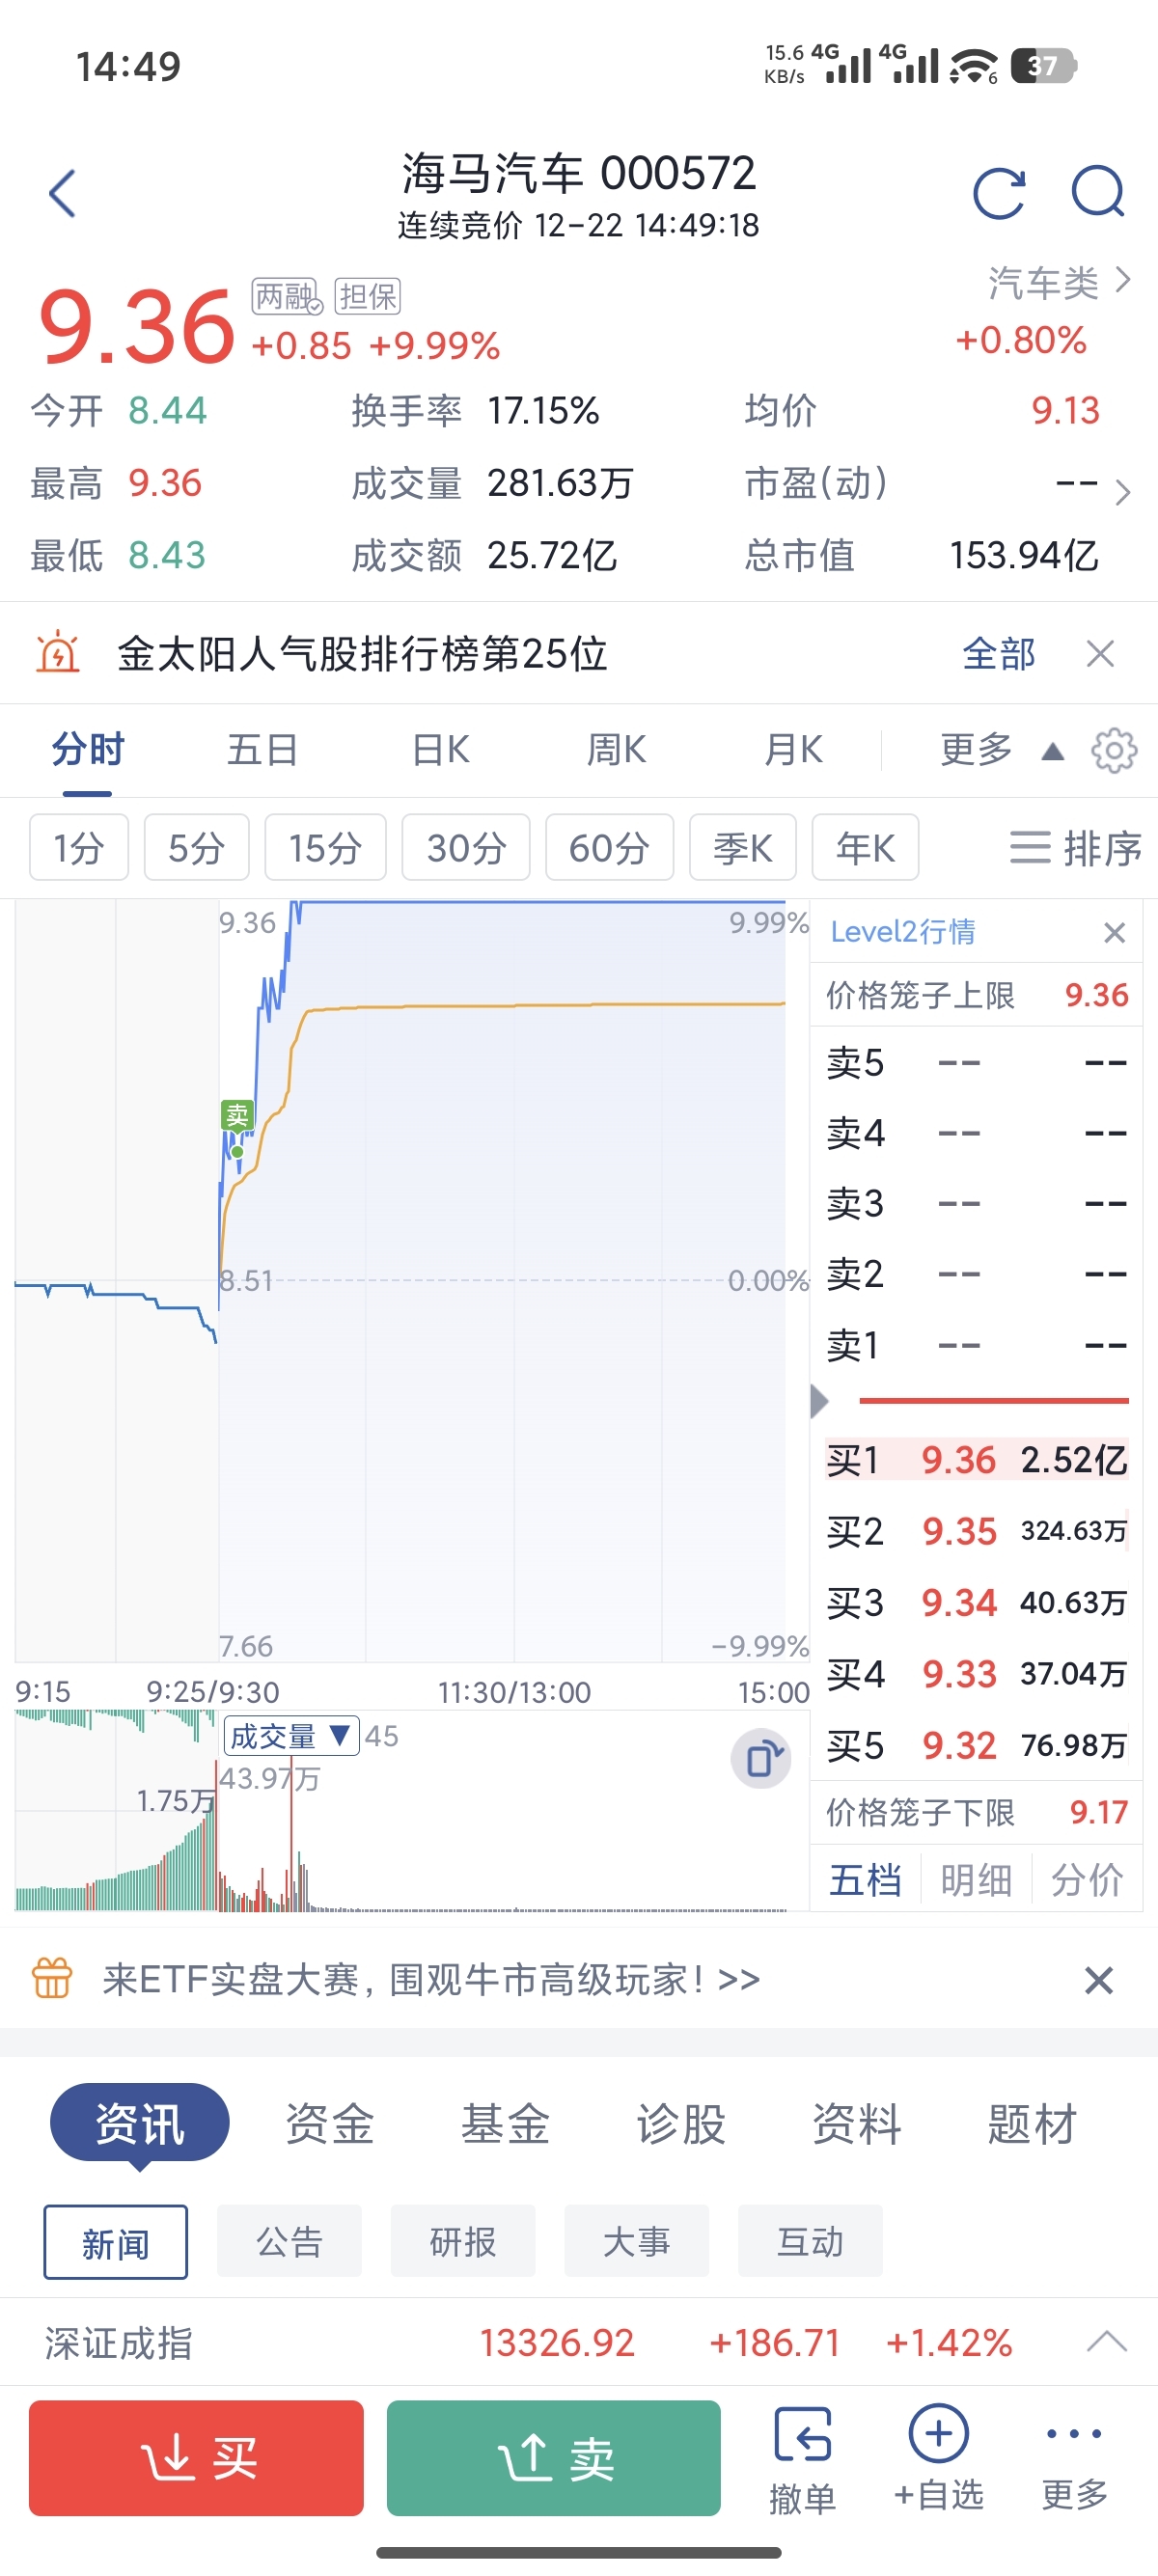Image resolution: width=1158 pixels, height=2576 pixels.
Task: Open the search magnifier icon
Action: click(1098, 191)
